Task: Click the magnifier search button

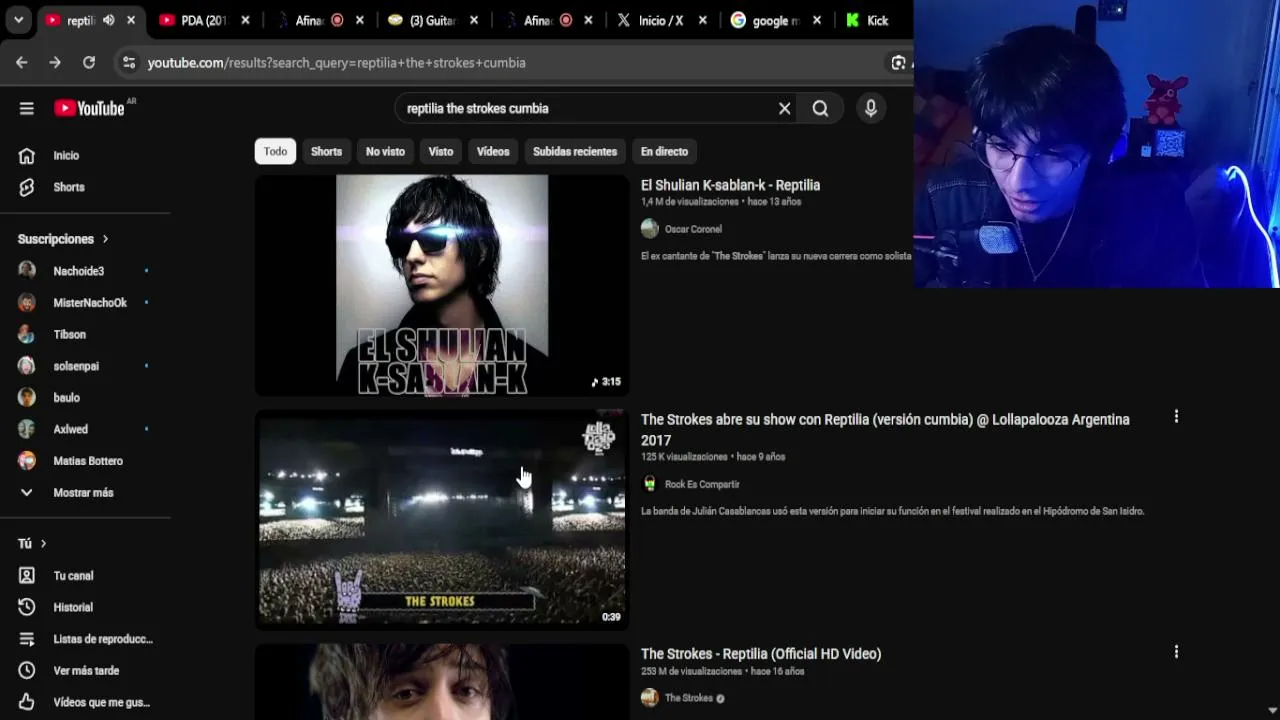Action: [820, 108]
